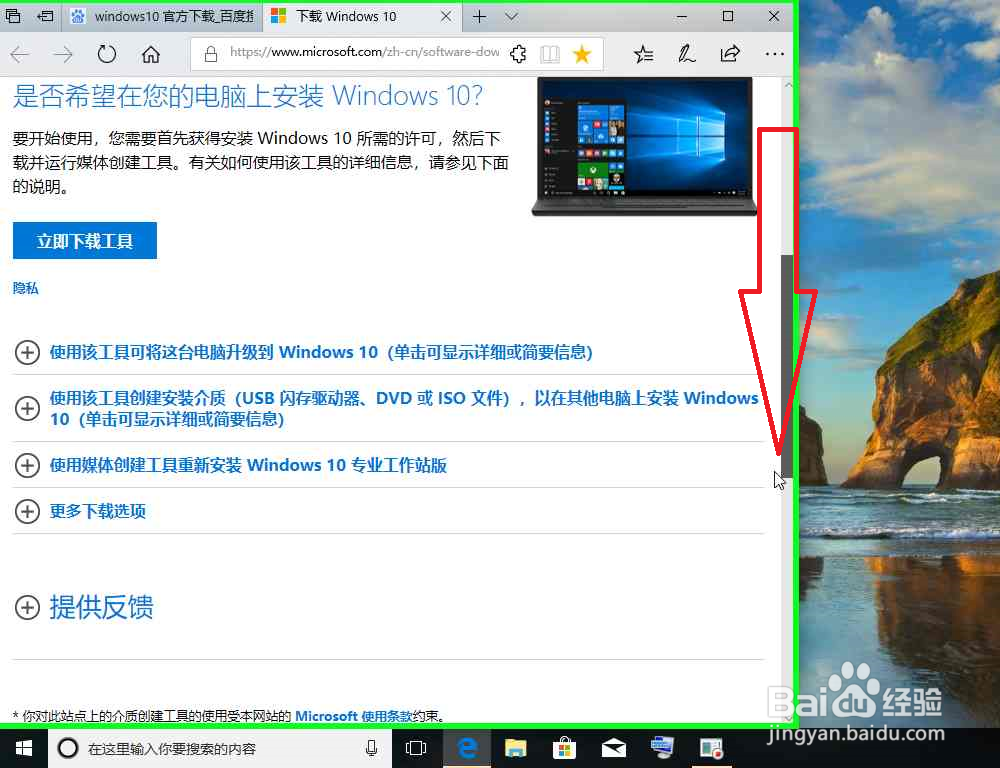Toggle the reading view book icon
Screen dimensions: 1000x768
pyautogui.click(x=550, y=54)
